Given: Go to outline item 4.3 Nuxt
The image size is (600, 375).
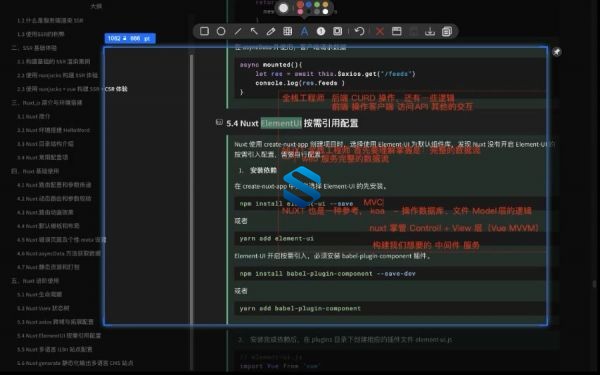Looking at the screenshot, I should 45,212.
